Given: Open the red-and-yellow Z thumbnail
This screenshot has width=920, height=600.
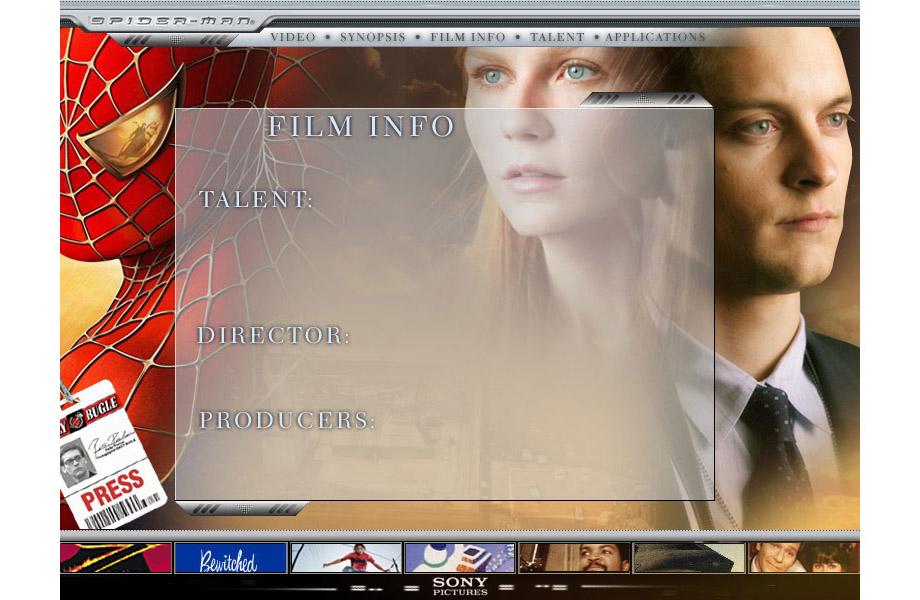Looking at the screenshot, I should pos(116,558).
